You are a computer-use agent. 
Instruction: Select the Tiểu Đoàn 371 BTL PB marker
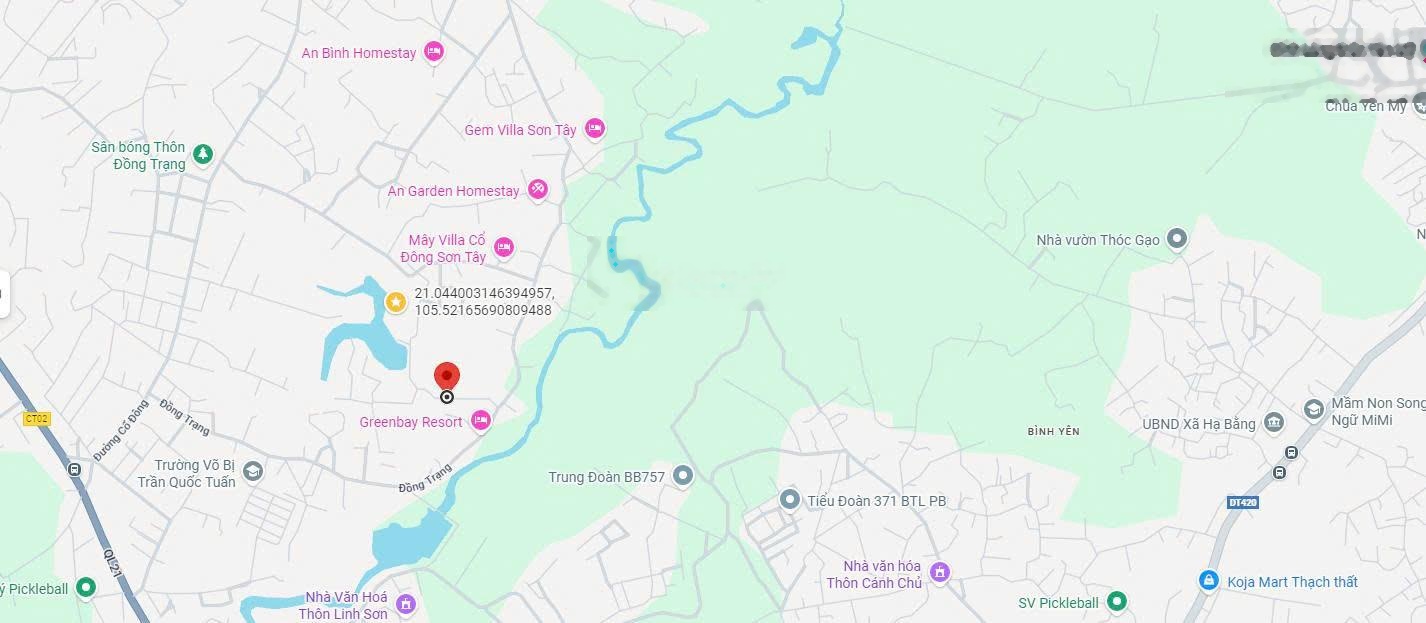(790, 499)
